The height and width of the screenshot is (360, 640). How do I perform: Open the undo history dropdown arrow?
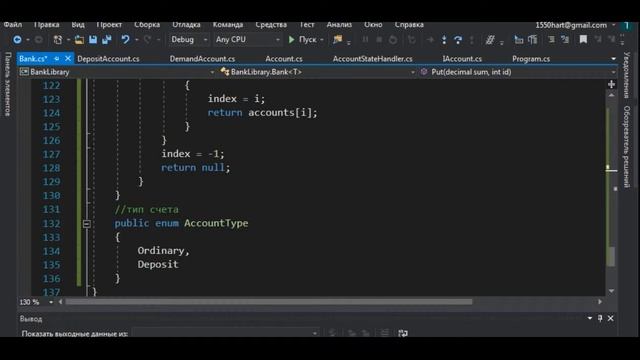coord(136,40)
